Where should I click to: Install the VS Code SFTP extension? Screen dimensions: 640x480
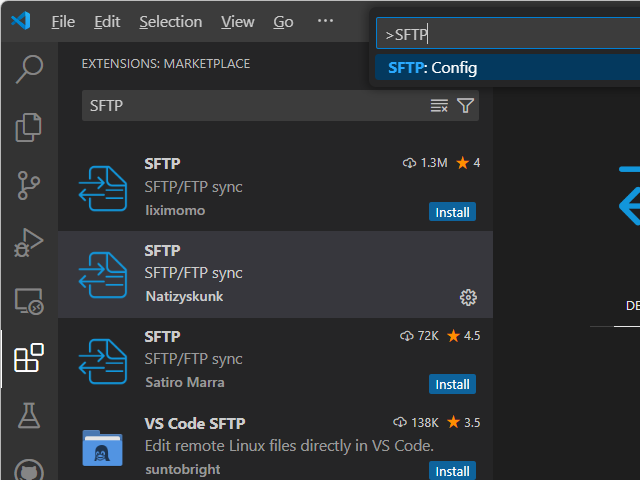point(452,470)
